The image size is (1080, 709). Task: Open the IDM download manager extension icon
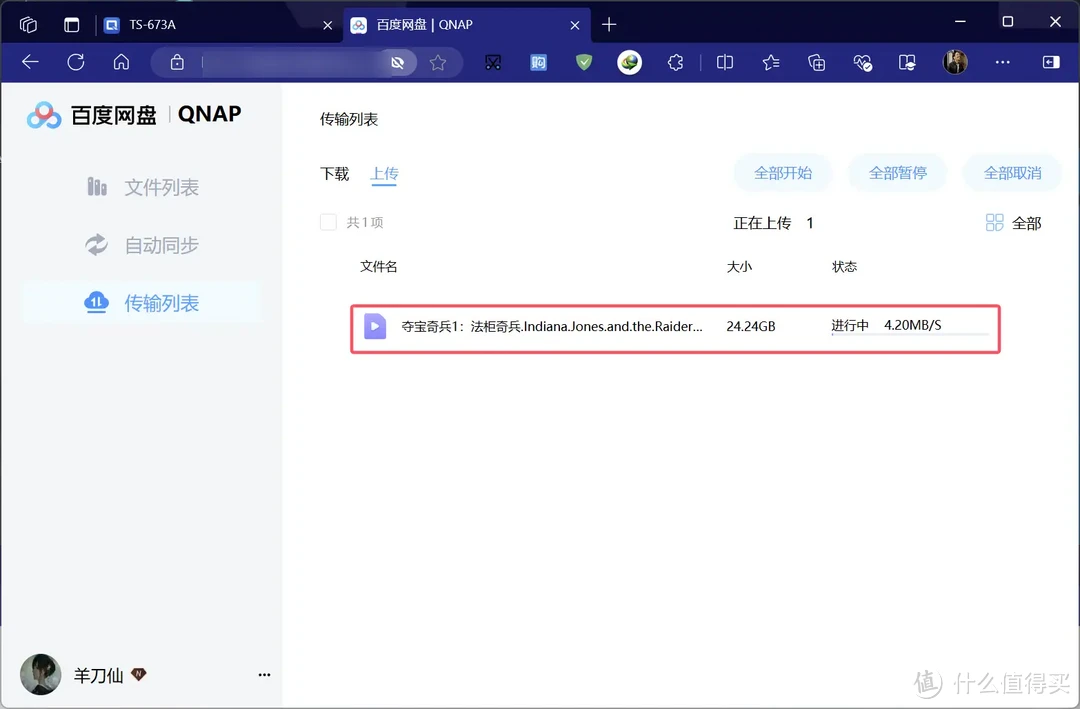click(x=629, y=62)
